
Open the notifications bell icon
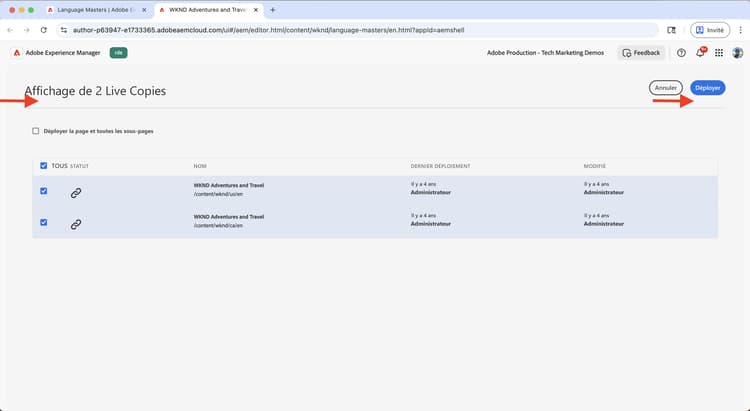(700, 53)
